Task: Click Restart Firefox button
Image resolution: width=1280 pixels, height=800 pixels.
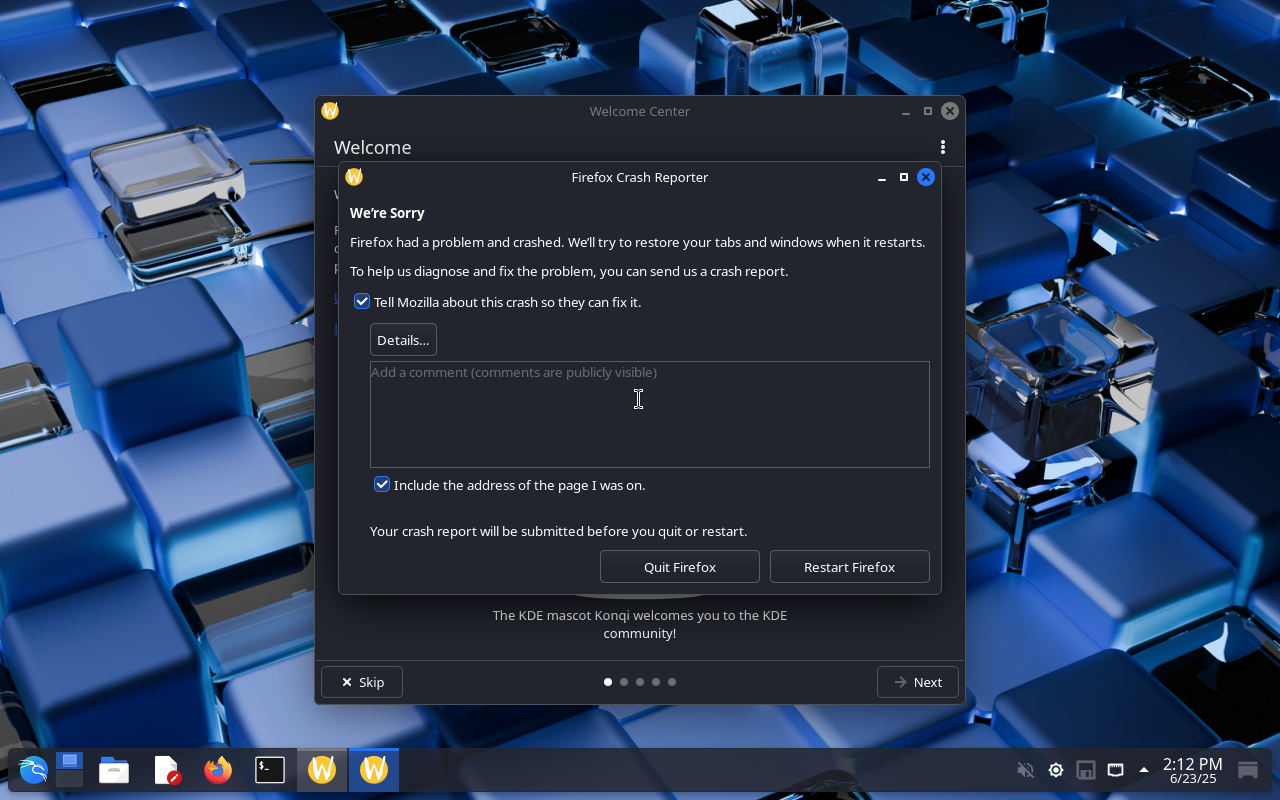Action: (850, 567)
